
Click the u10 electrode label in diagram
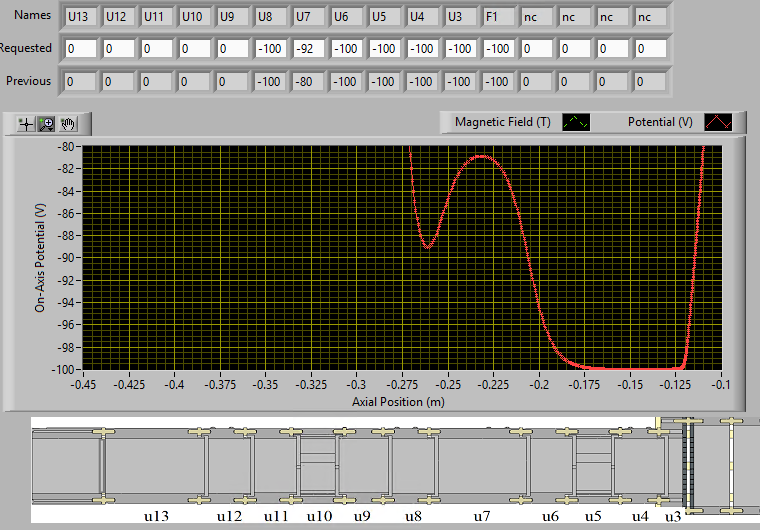(319, 516)
